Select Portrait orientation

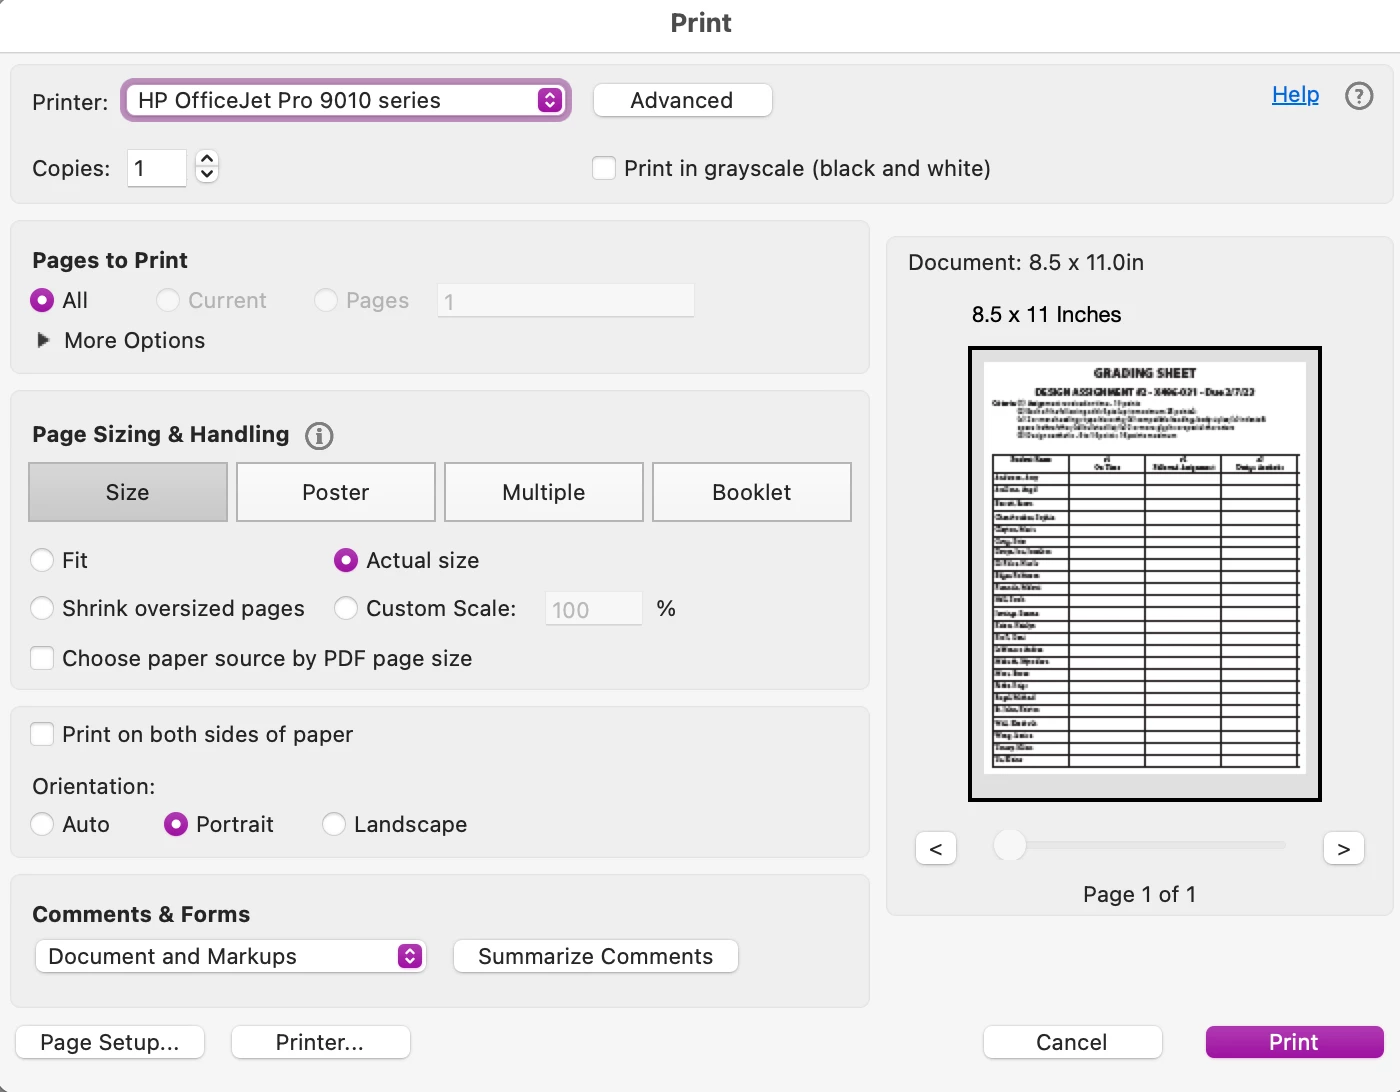coord(176,824)
